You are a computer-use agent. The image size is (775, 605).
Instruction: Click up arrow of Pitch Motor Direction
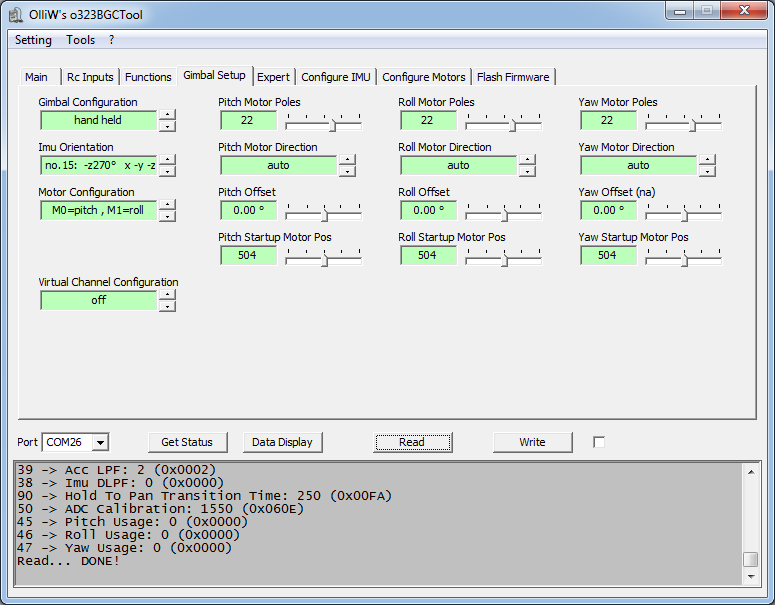347,160
